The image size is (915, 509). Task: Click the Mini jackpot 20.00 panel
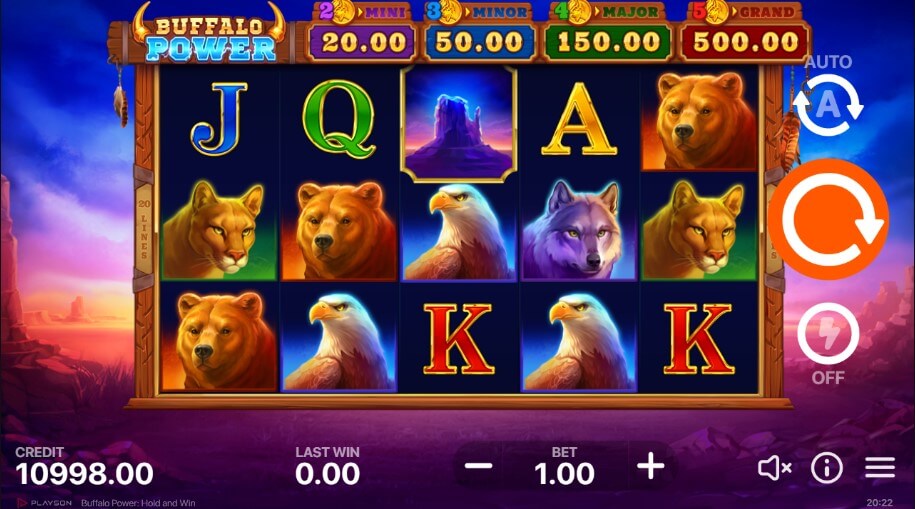click(362, 42)
